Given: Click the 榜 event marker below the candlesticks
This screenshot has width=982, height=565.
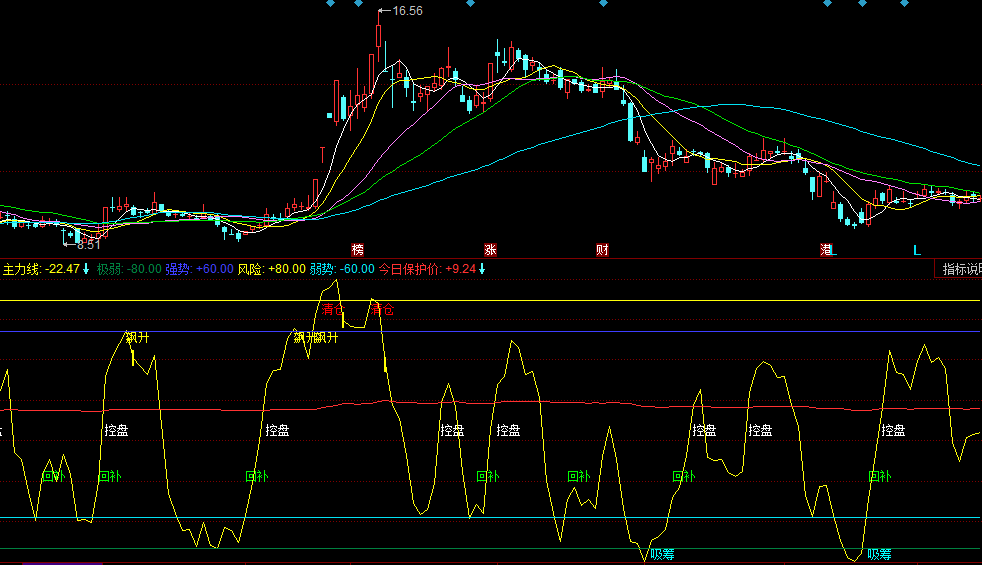Looking at the screenshot, I should click(x=357, y=249).
